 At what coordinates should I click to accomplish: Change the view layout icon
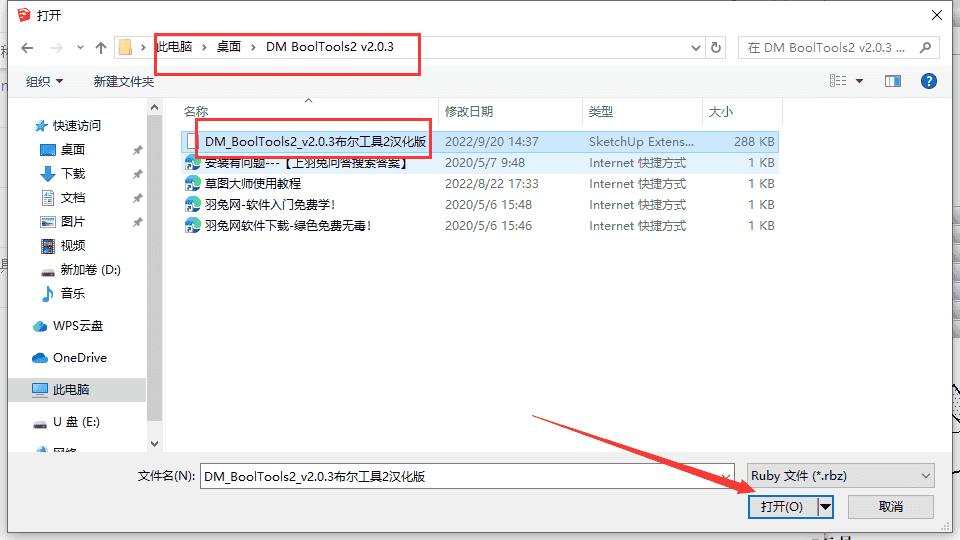pyautogui.click(x=838, y=81)
